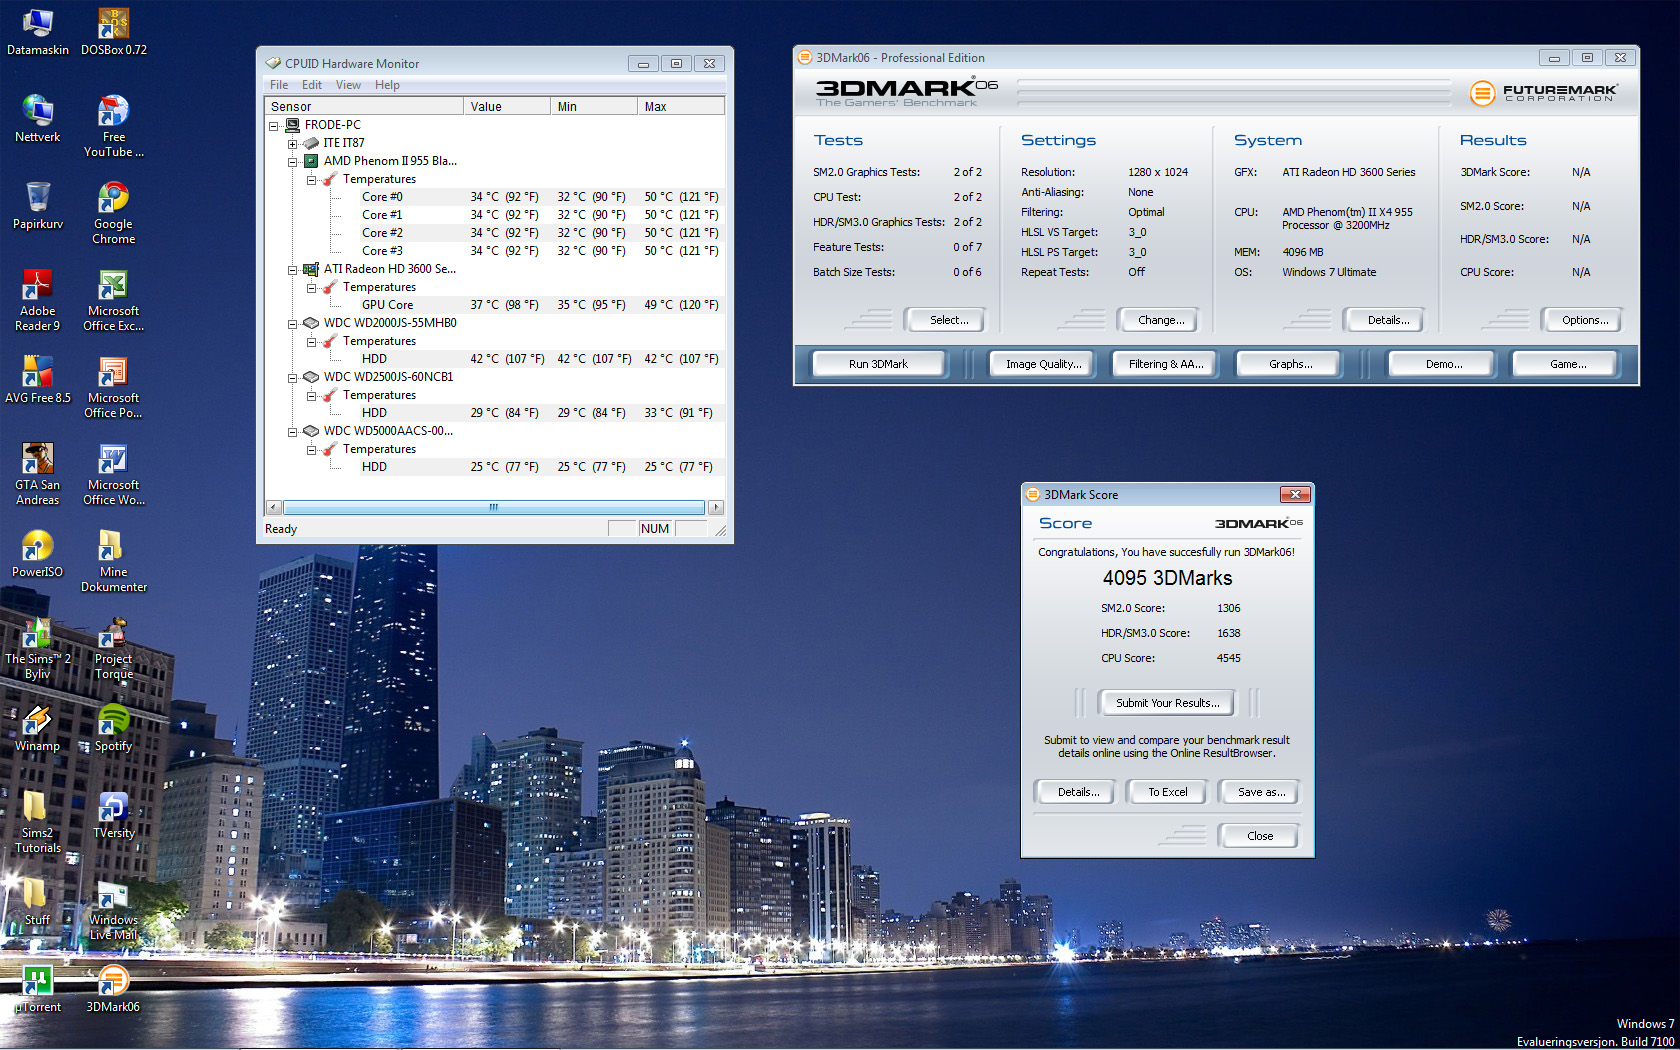Collapse WDC WD2500JS-60NCB1 drive node
Viewport: 1680px width, 1050px height.
[x=293, y=378]
